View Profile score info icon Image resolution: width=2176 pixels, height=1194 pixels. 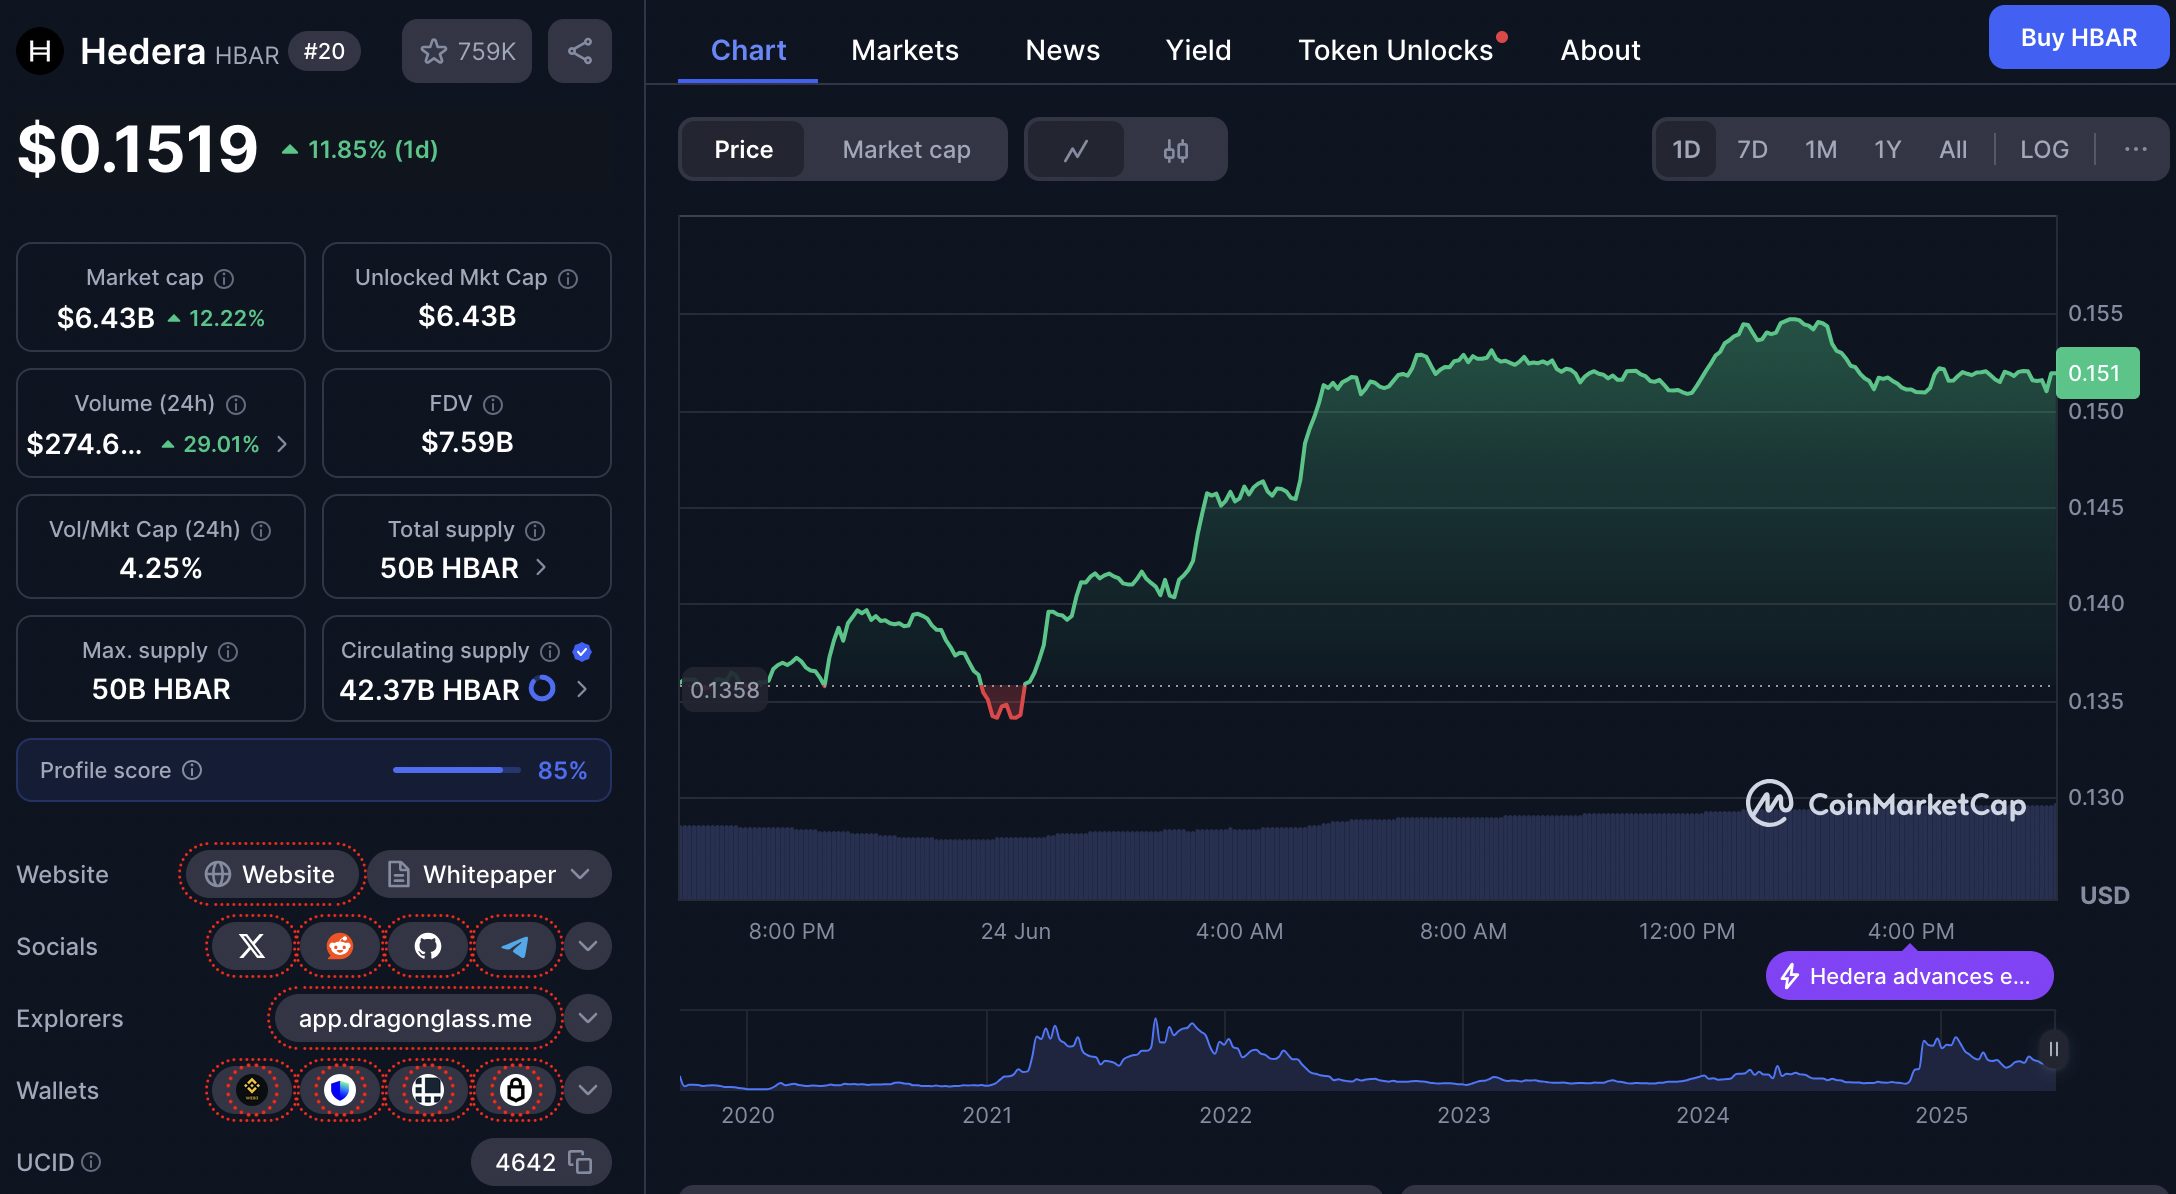(x=192, y=770)
